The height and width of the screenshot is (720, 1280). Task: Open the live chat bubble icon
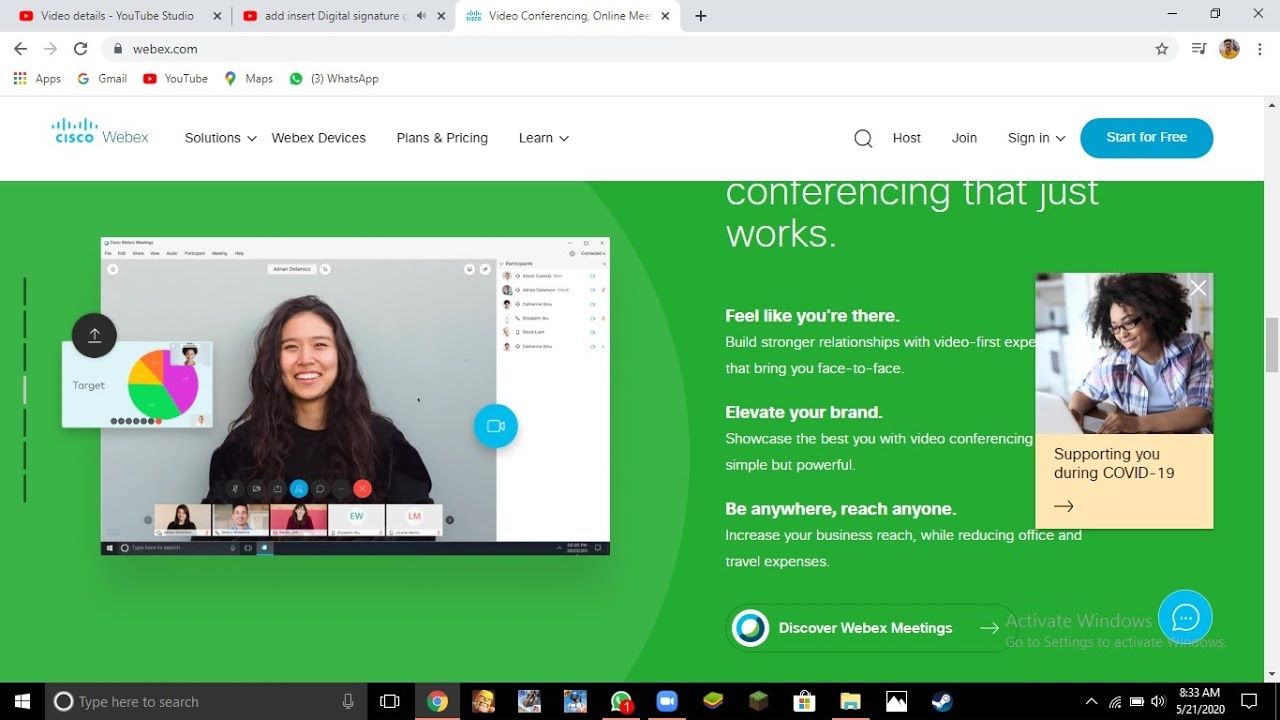(x=1185, y=617)
